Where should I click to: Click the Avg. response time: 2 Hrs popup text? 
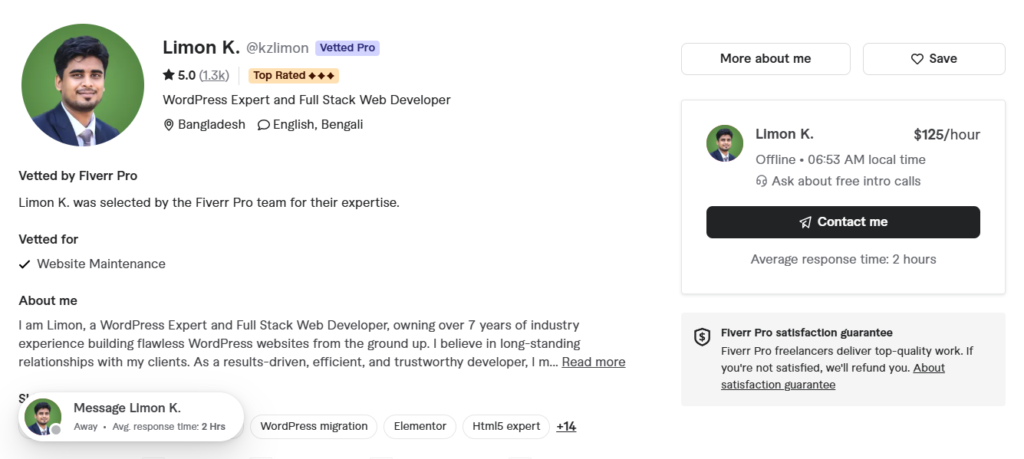(168, 427)
